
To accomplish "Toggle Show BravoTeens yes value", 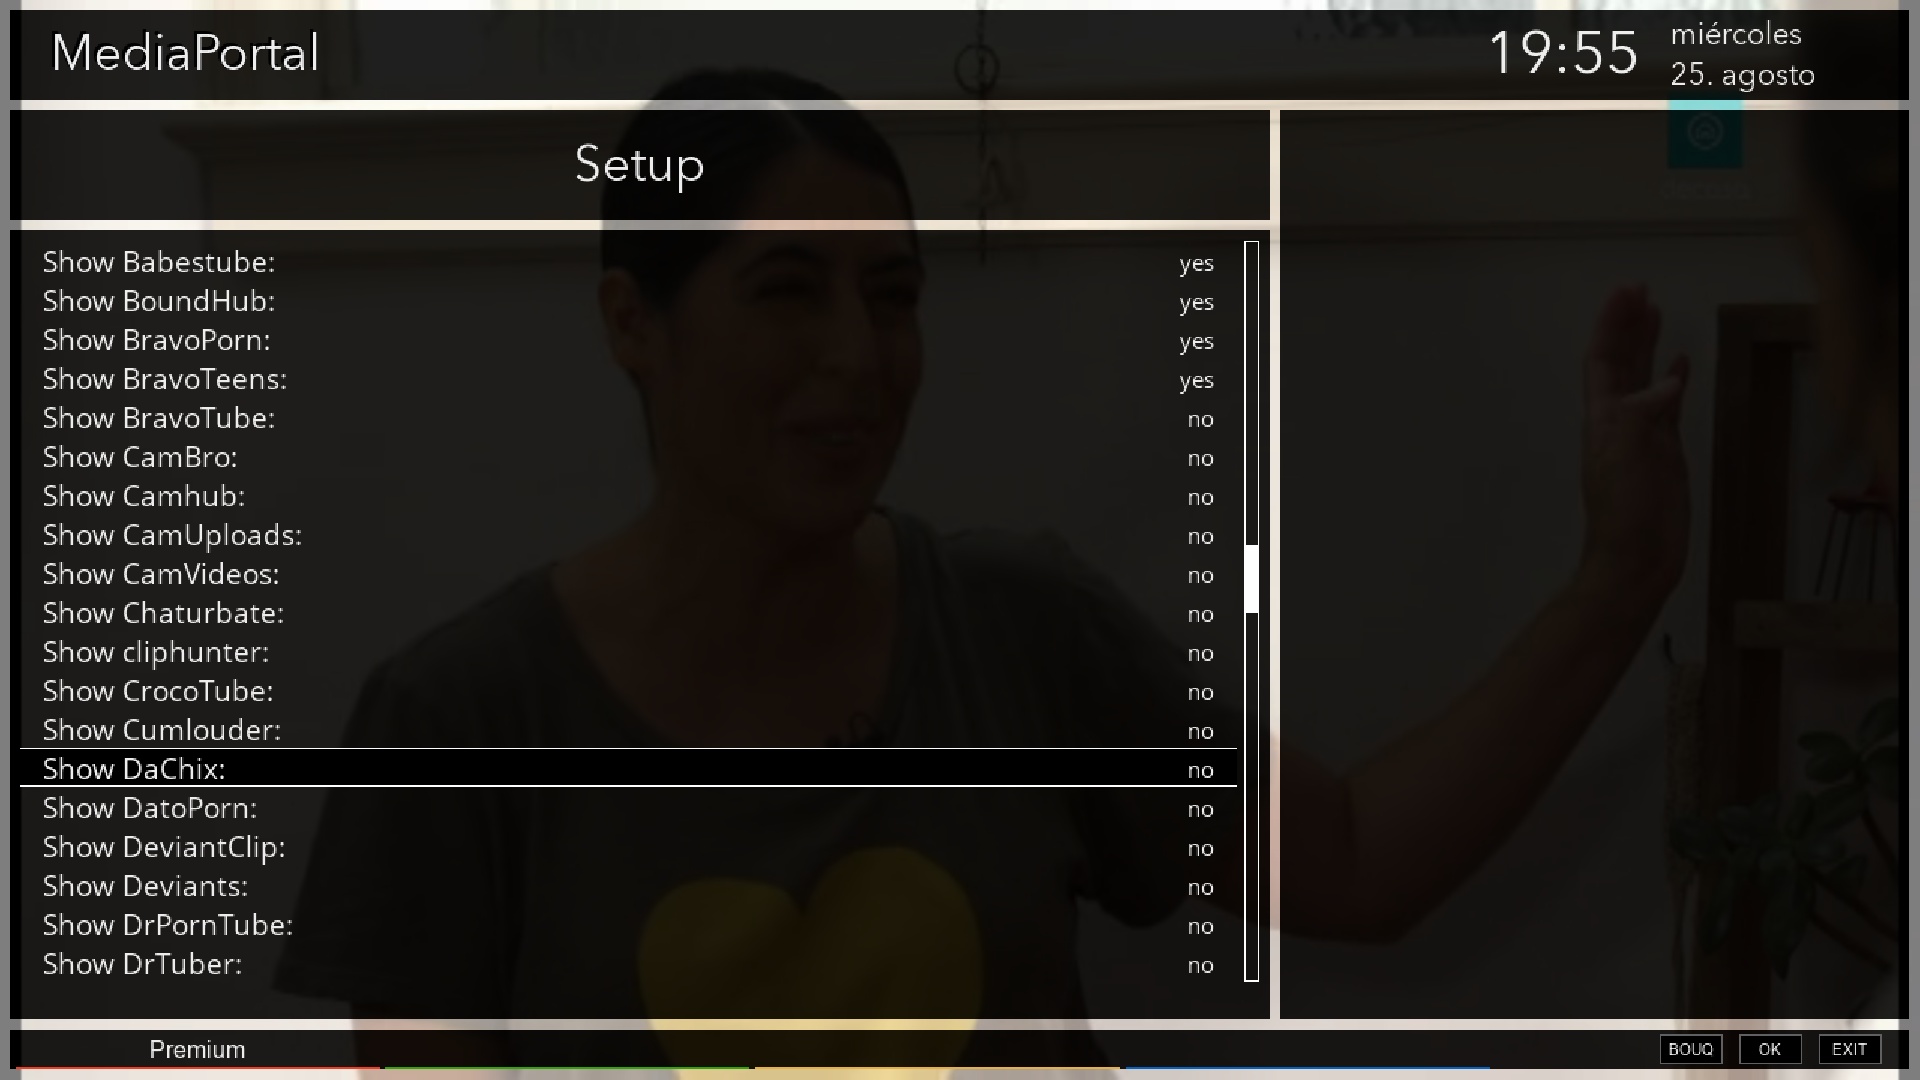I will click(x=1196, y=380).
